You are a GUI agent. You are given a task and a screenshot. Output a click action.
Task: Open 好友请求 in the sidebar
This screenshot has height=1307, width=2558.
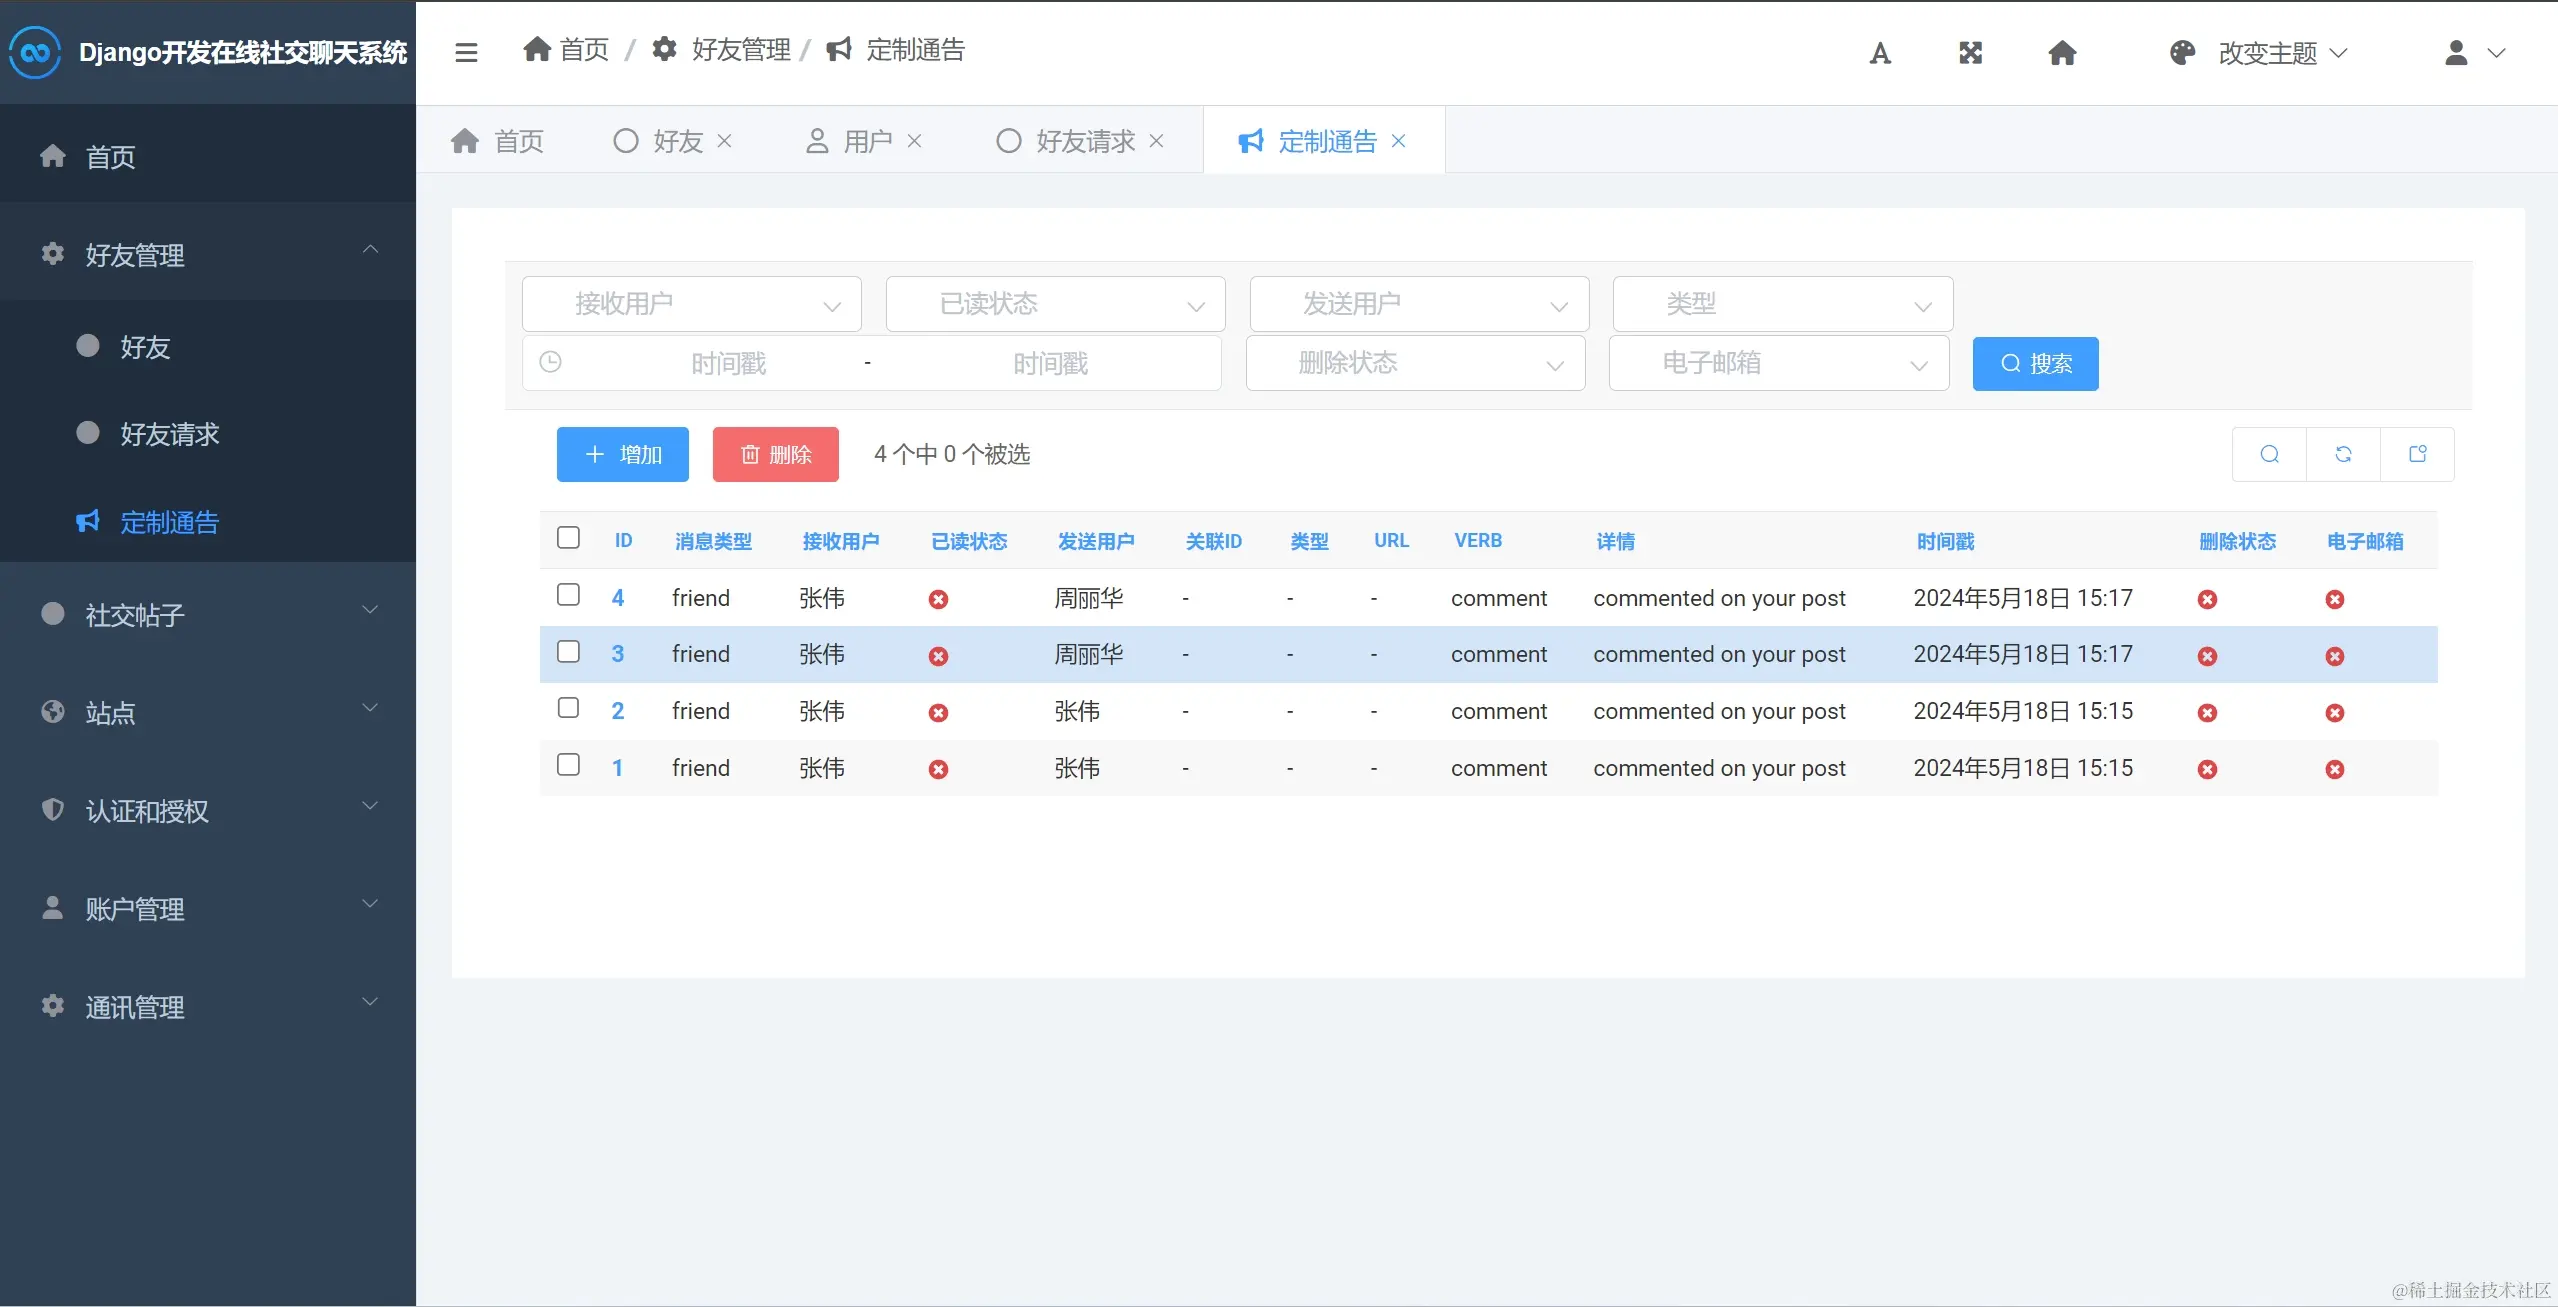(x=170, y=434)
